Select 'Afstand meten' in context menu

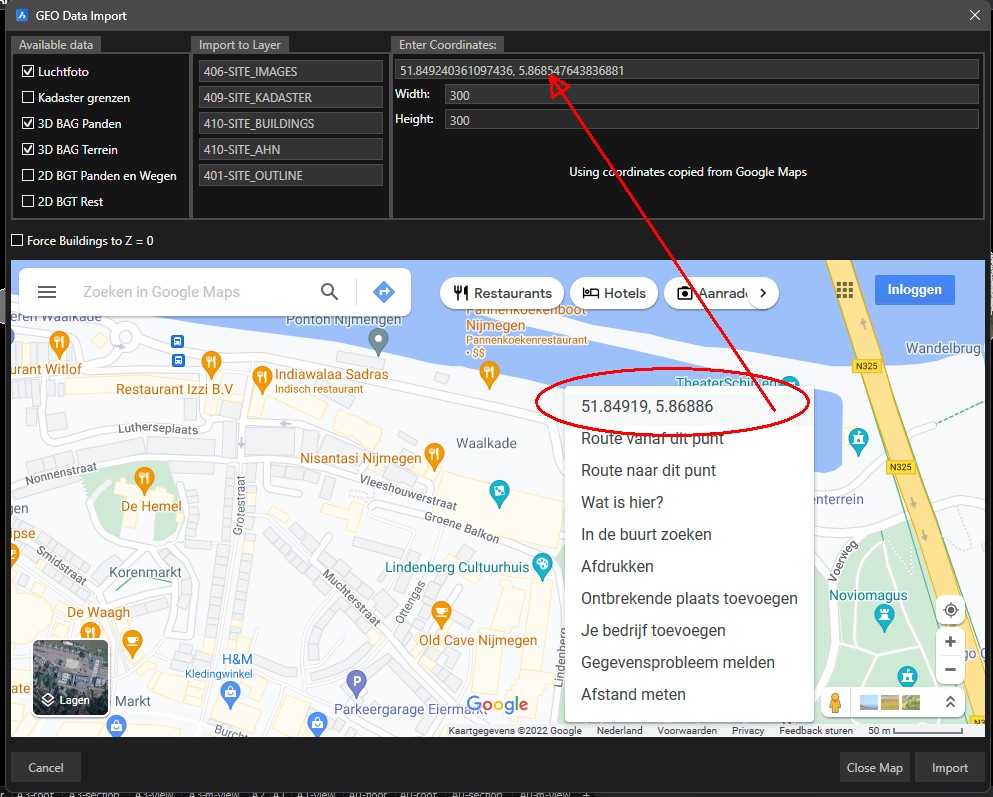[x=633, y=694]
